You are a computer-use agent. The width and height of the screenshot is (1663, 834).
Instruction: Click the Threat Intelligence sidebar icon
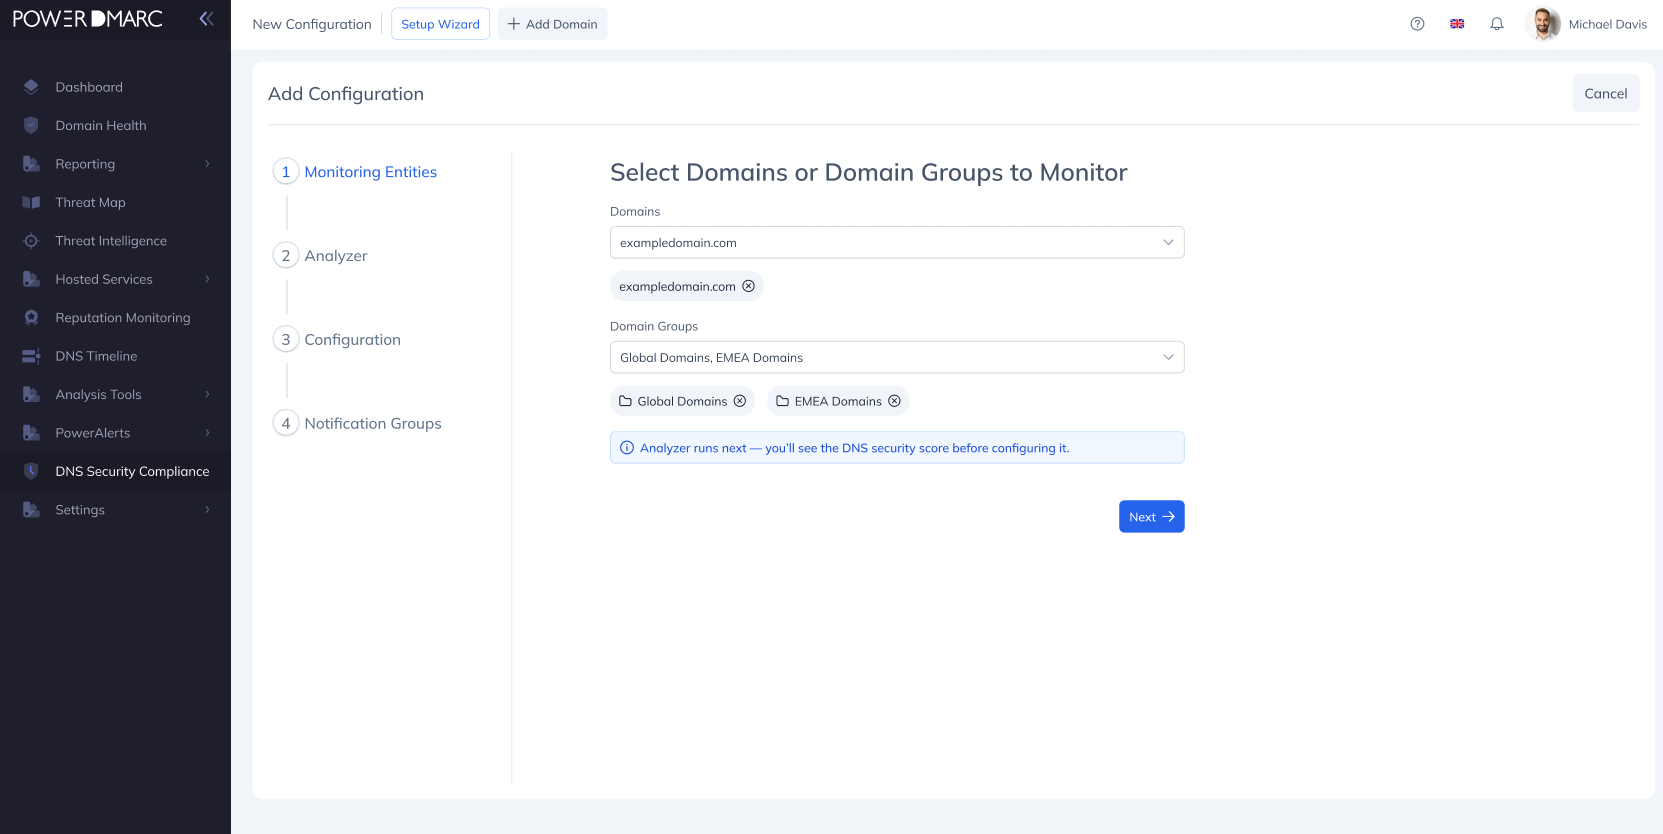(31, 241)
